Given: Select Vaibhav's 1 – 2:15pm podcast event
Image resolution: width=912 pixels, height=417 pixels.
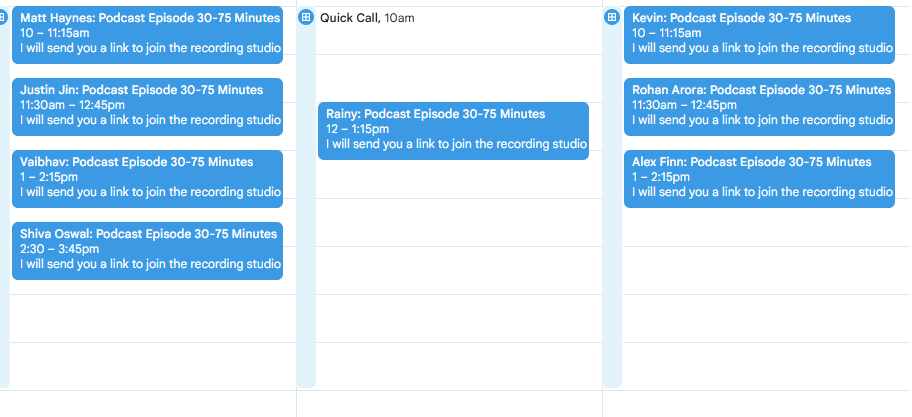Looking at the screenshot, I should coord(147,179).
